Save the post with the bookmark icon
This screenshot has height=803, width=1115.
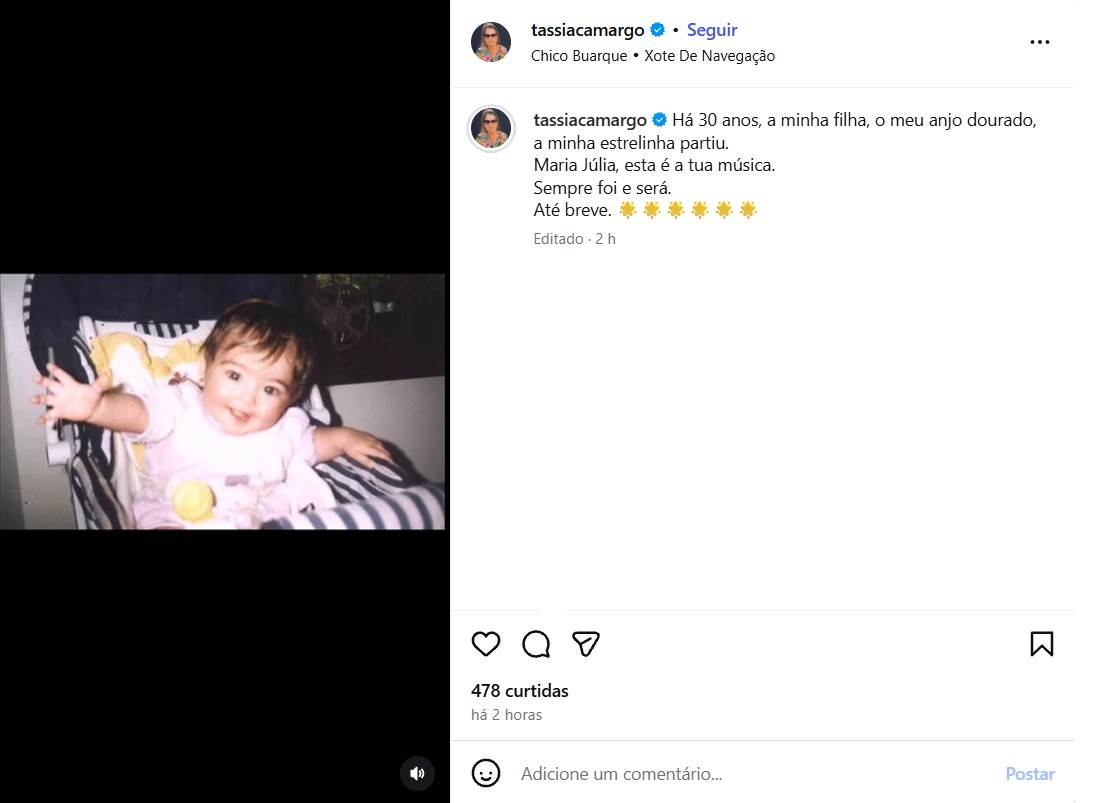click(1041, 644)
